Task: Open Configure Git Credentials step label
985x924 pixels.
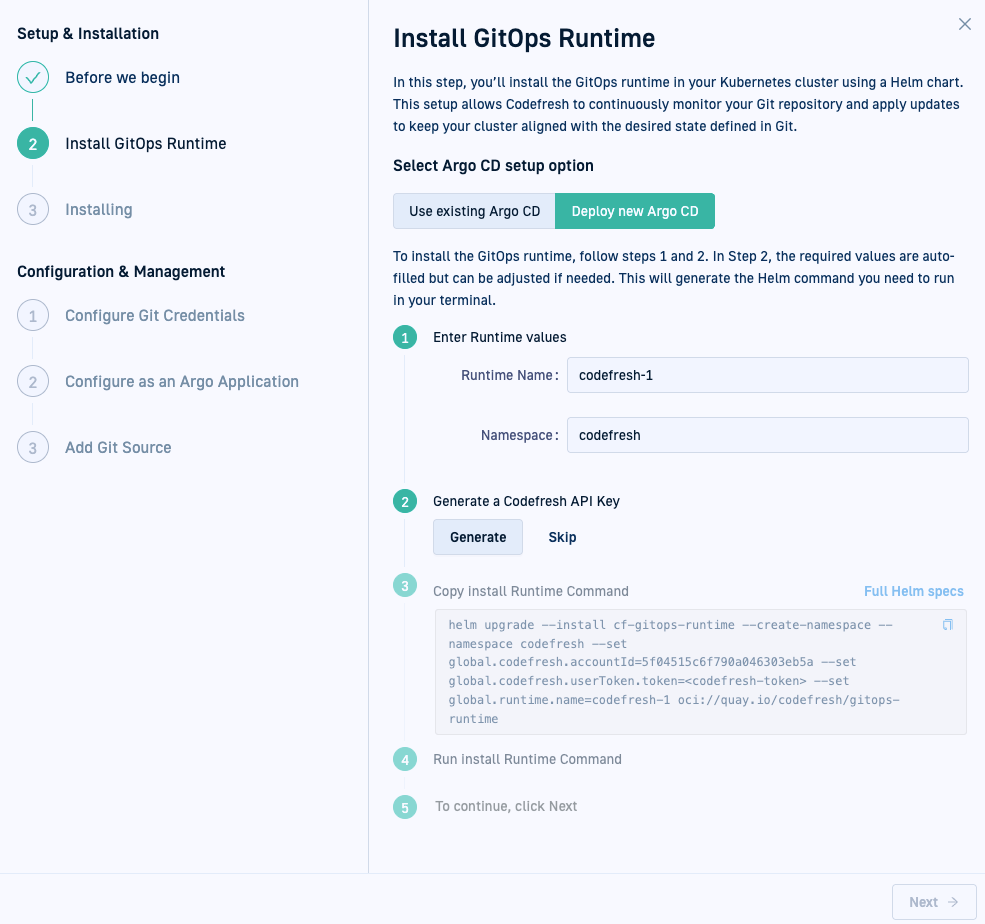Action: click(x=155, y=316)
